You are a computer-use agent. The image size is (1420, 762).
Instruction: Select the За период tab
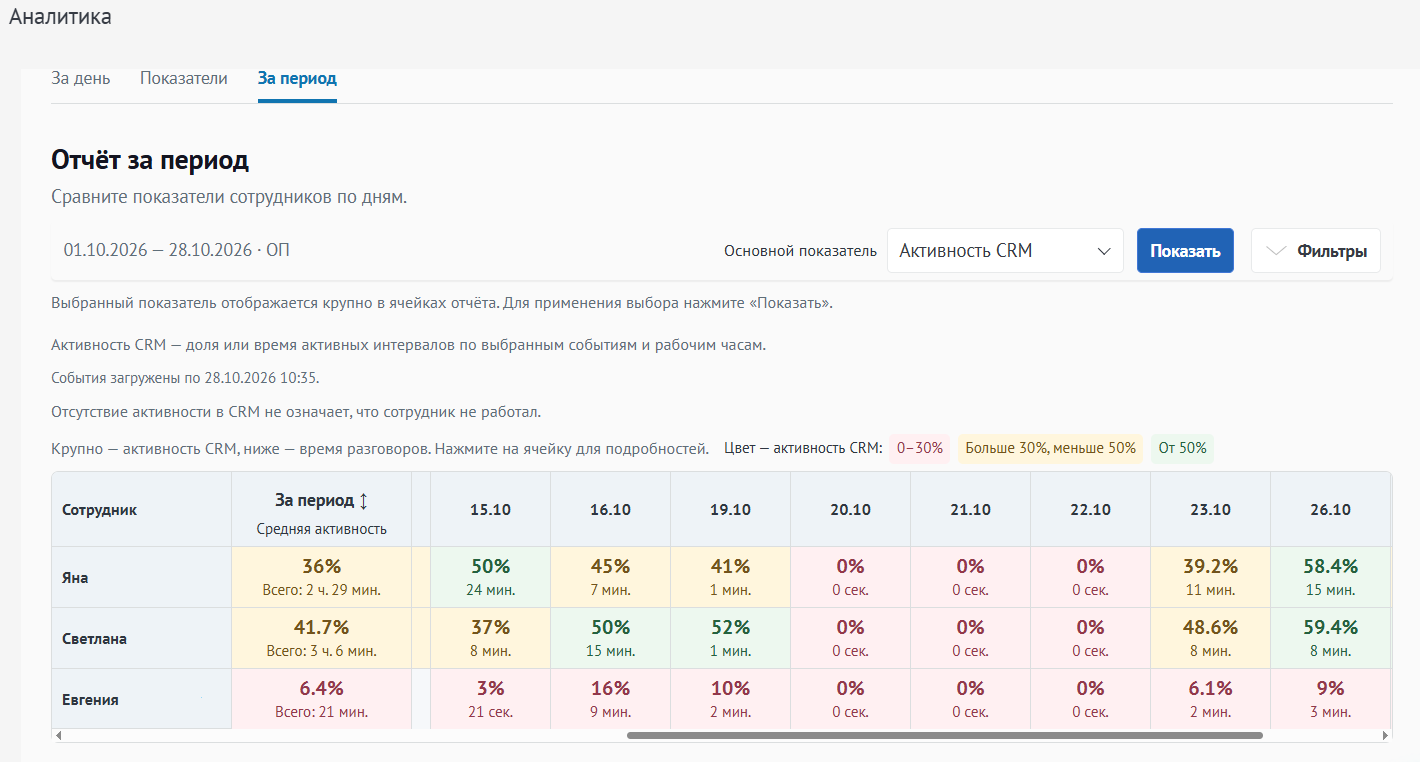pos(297,78)
